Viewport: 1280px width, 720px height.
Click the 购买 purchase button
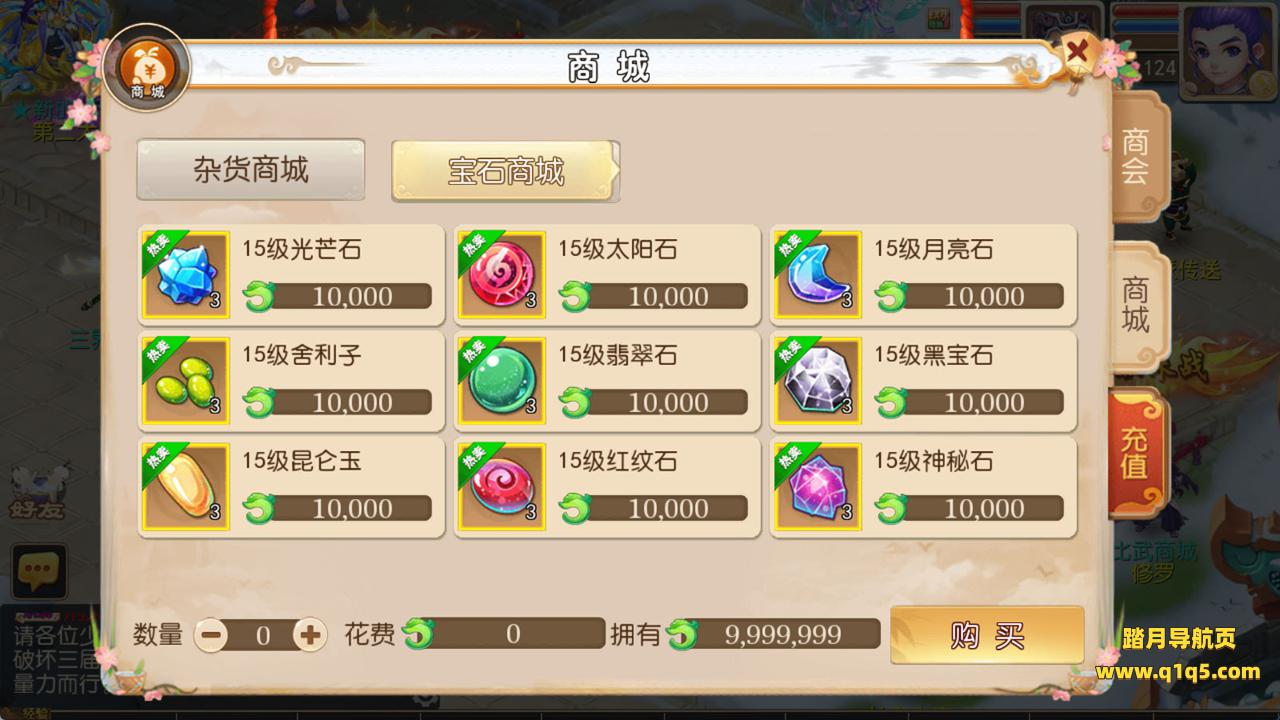987,635
